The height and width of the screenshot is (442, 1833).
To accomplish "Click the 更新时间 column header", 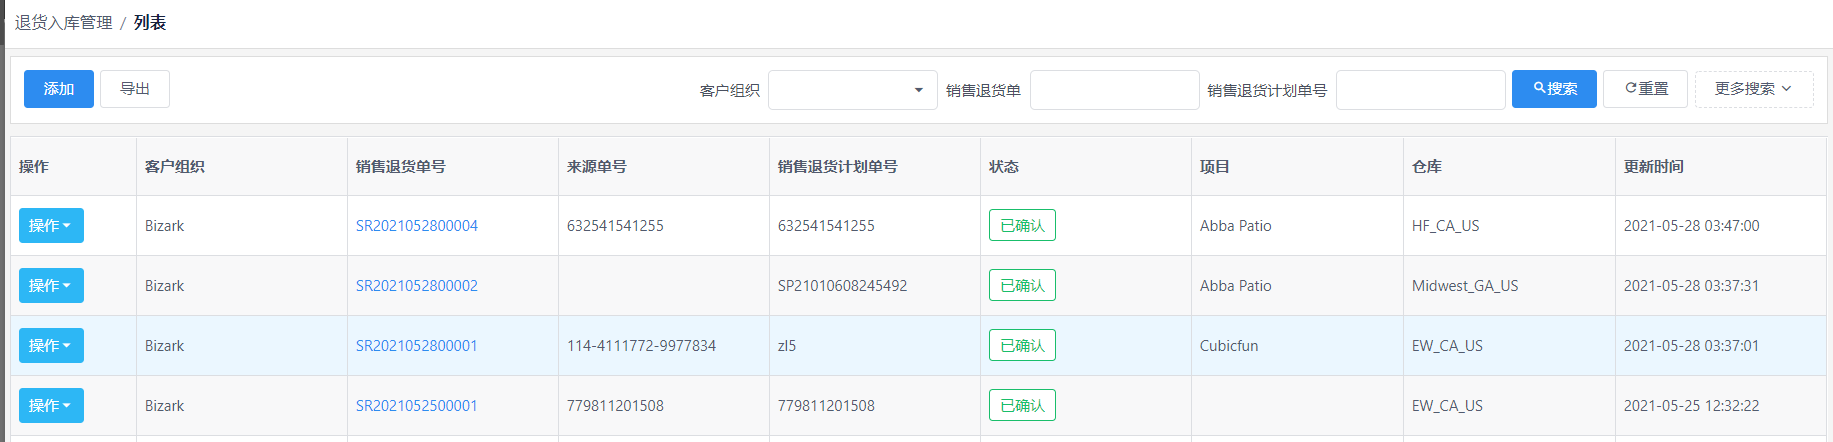I will (1654, 167).
